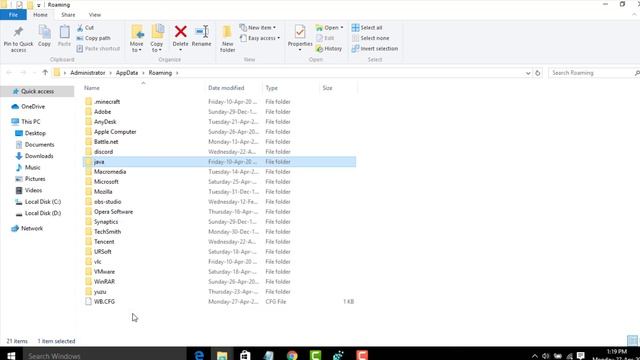Show file History

tap(329, 49)
